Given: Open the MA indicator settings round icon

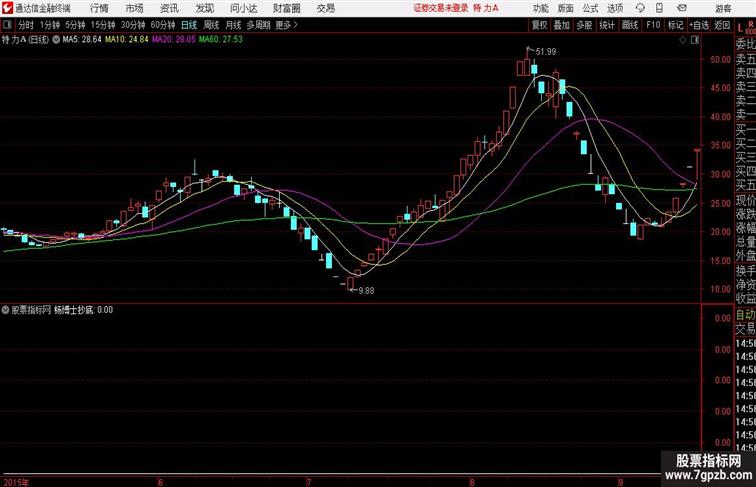Looking at the screenshot, I should [56, 40].
